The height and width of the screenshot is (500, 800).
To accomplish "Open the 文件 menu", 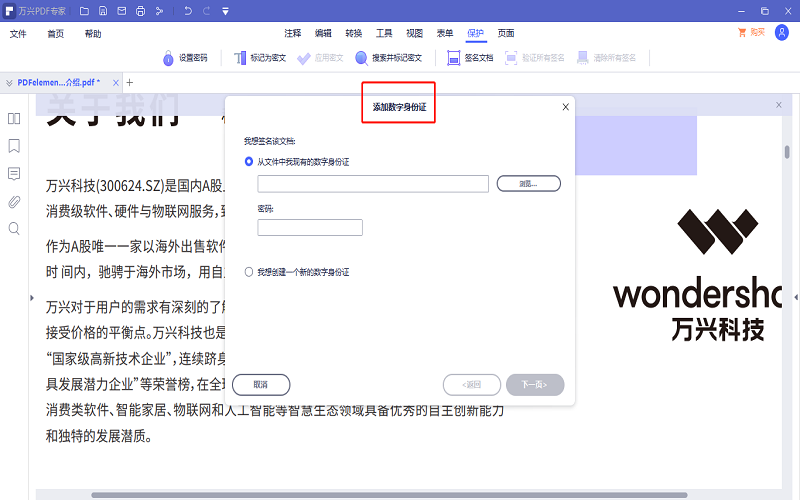I will click(18, 33).
